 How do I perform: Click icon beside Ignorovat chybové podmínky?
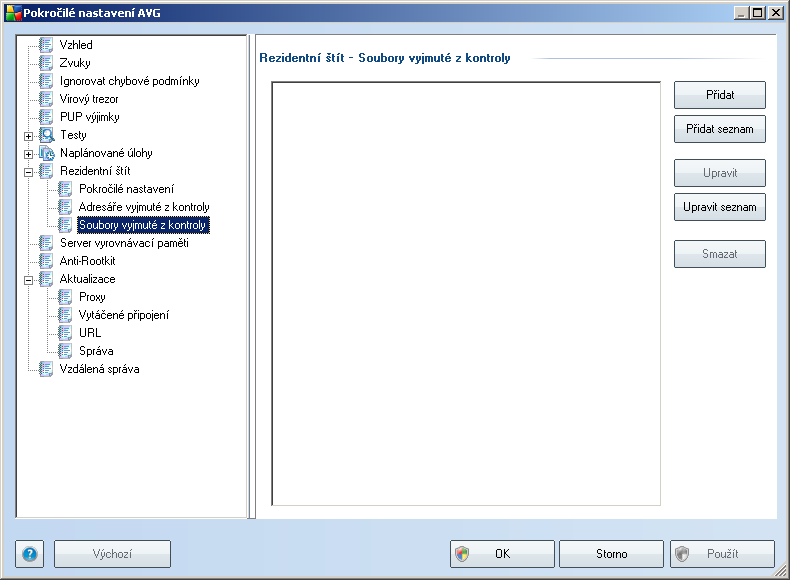(46, 81)
